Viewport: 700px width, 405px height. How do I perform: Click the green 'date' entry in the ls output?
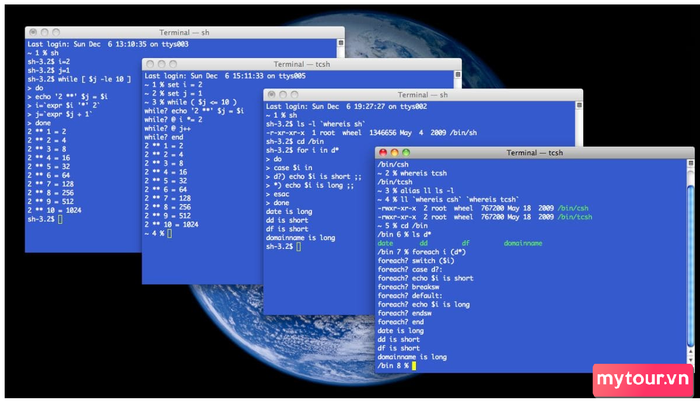[385, 243]
